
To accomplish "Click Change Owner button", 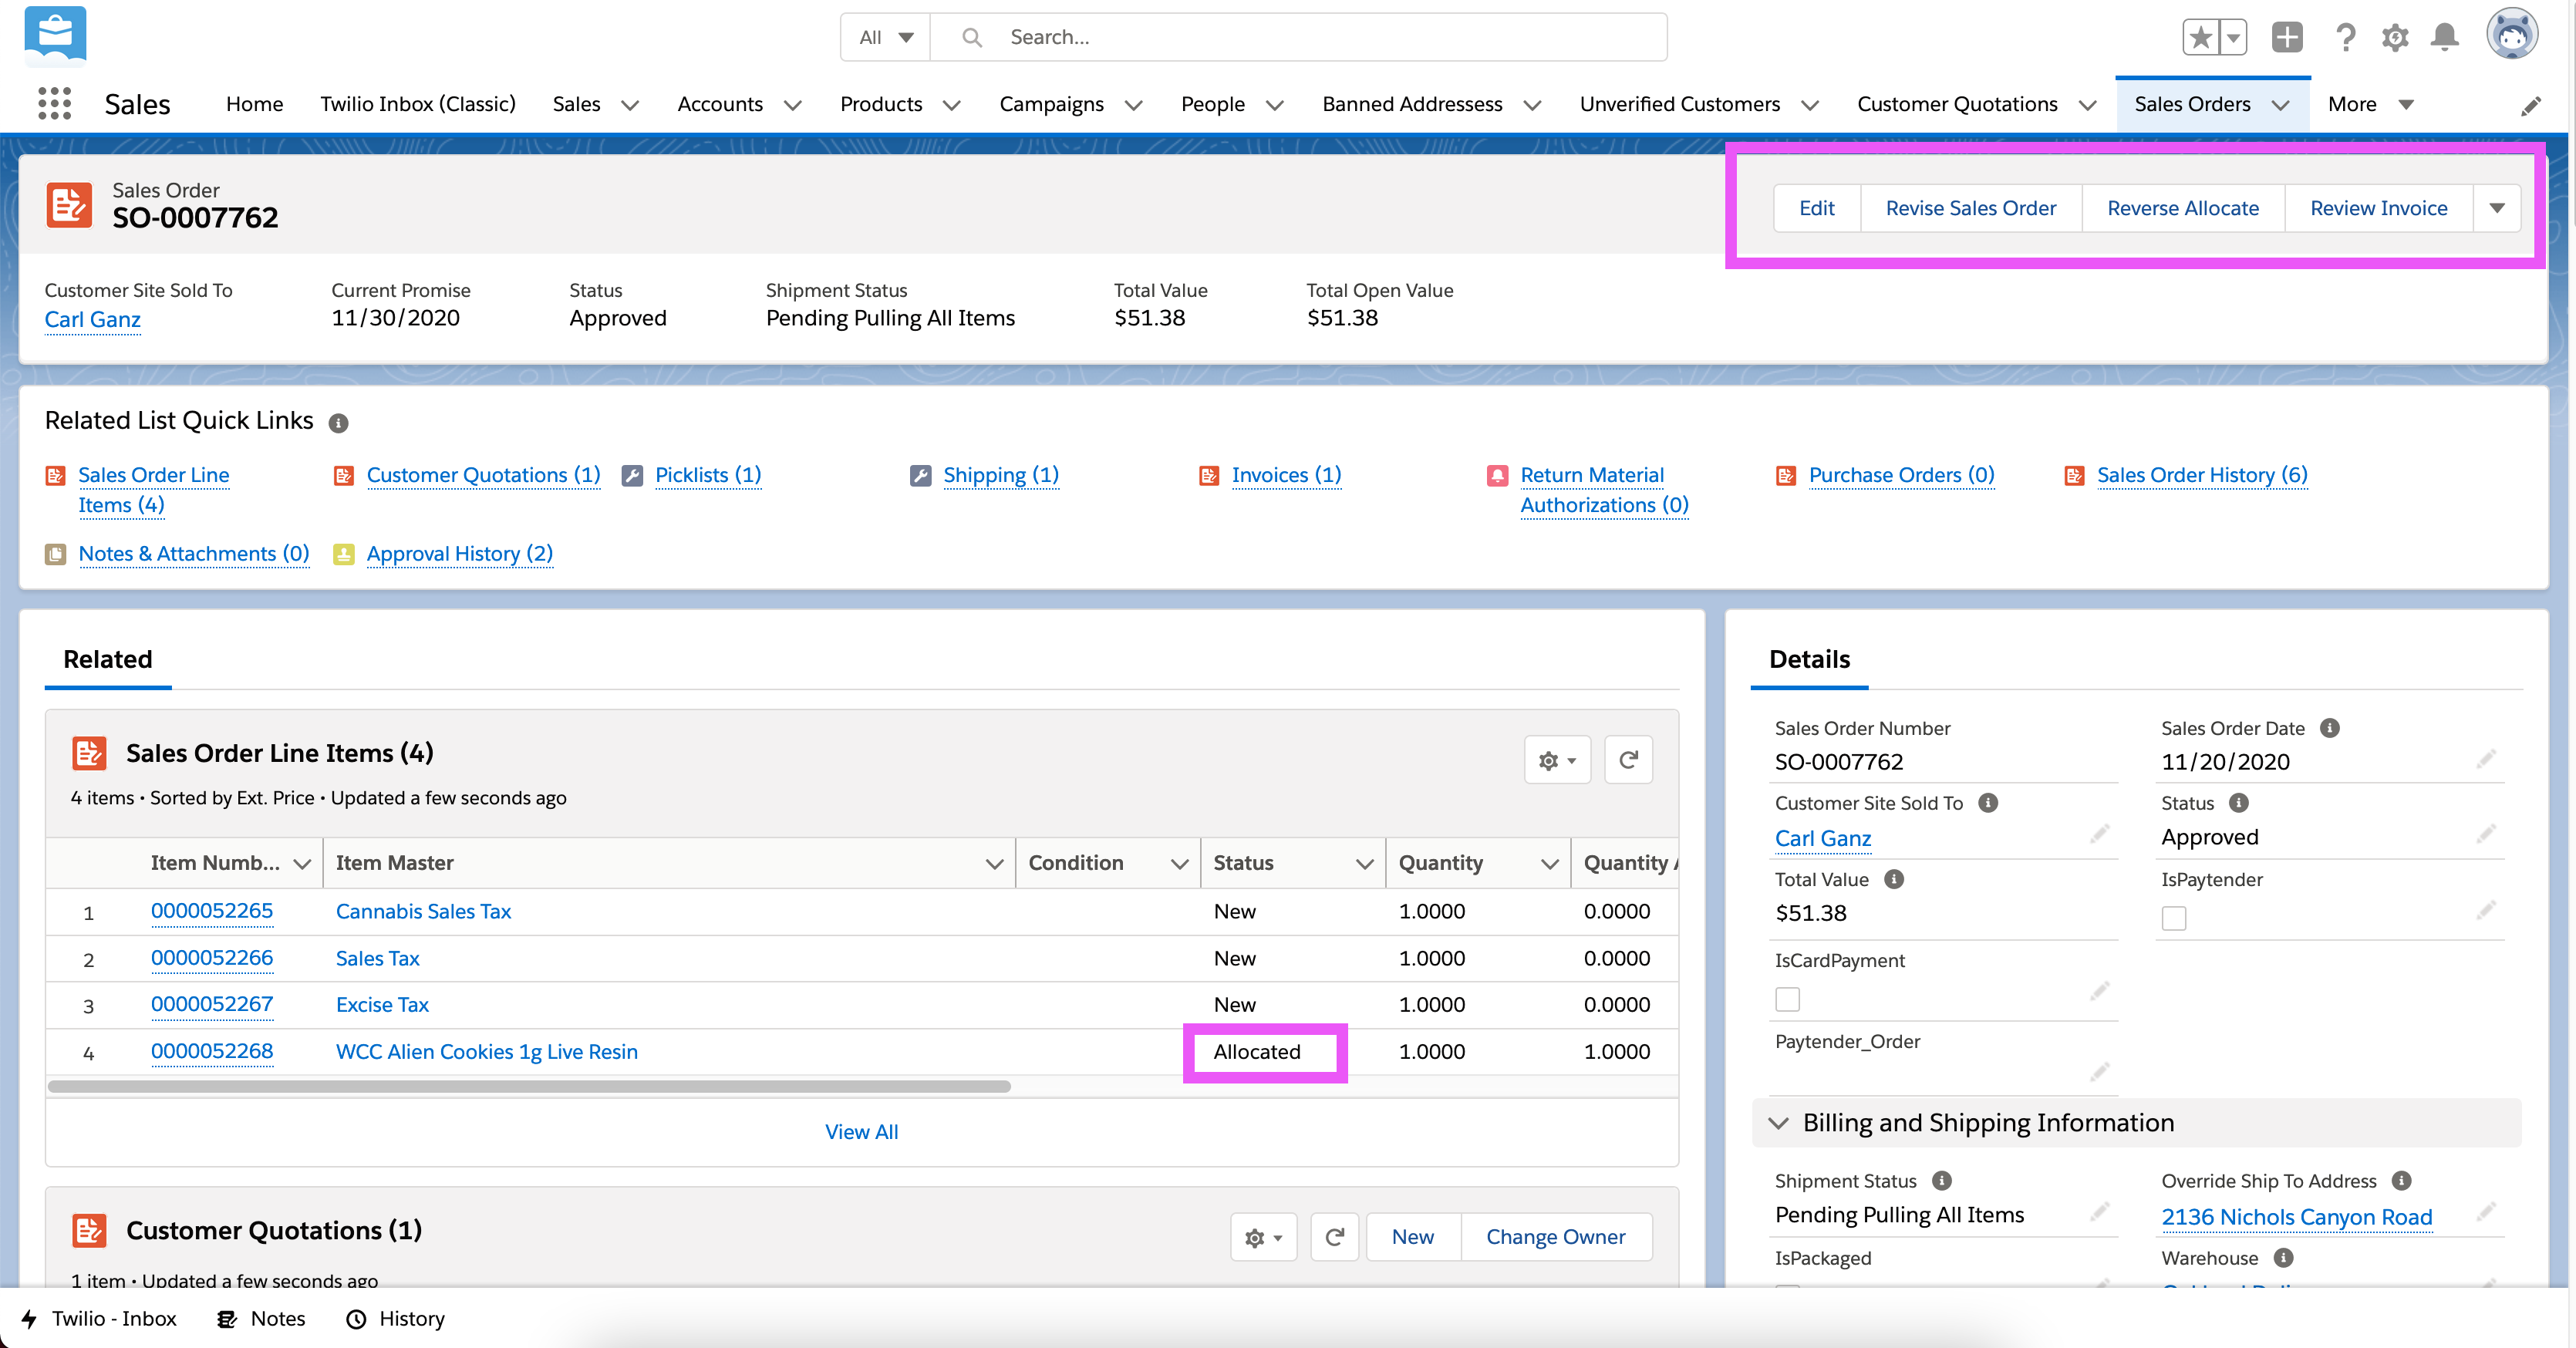I will tap(1555, 1238).
